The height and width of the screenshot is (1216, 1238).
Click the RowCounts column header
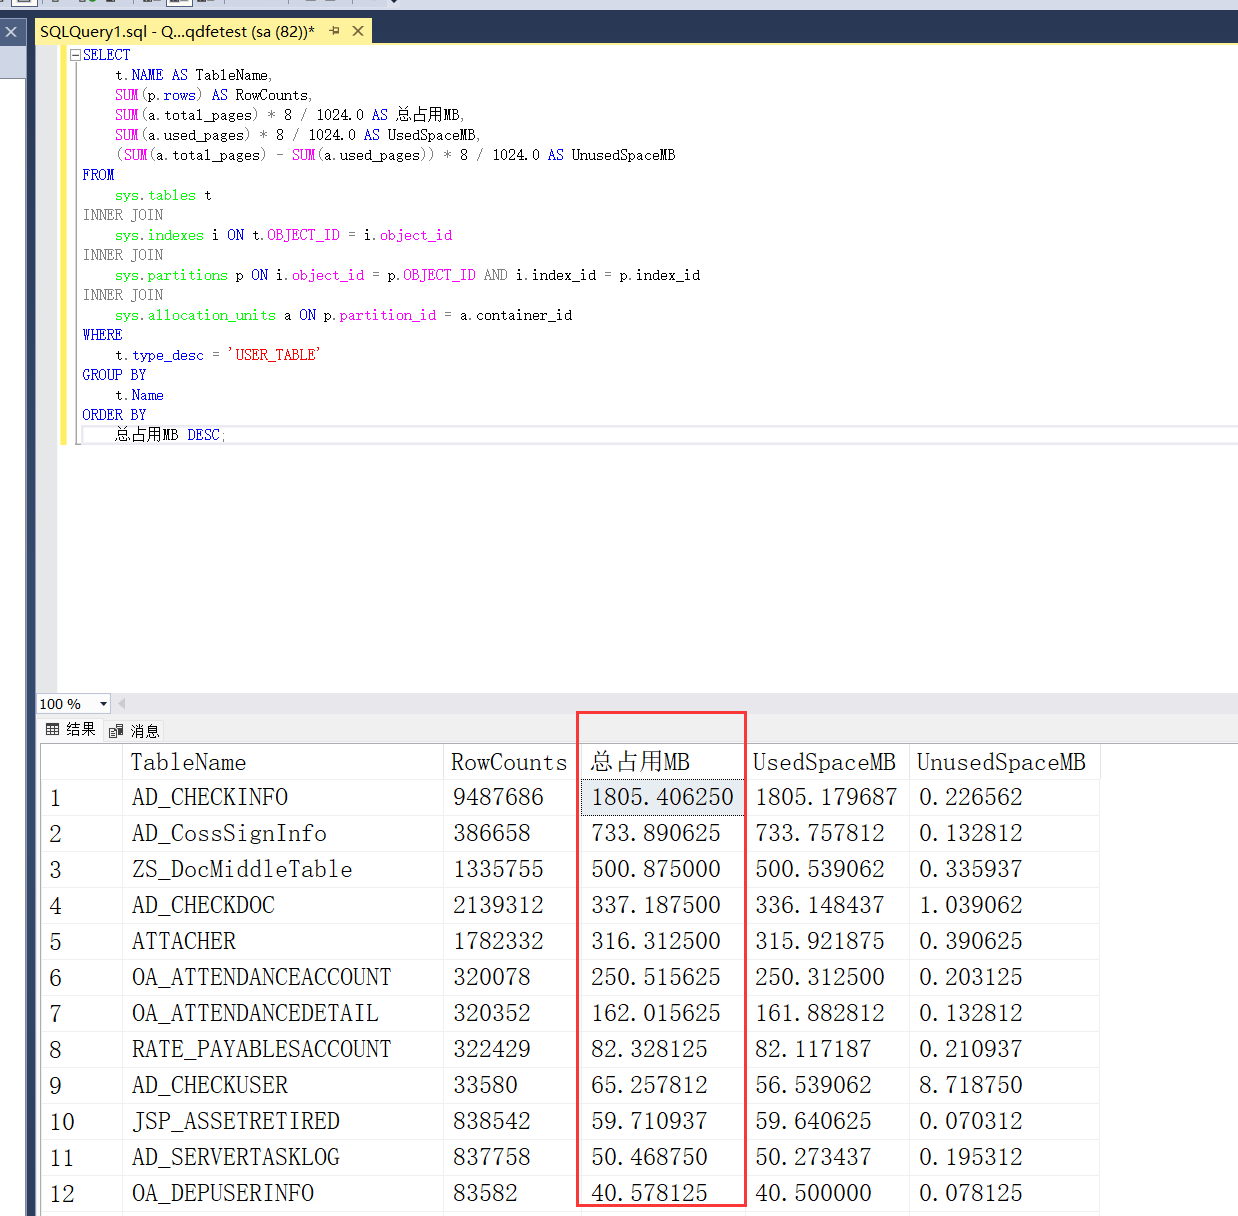(x=511, y=762)
